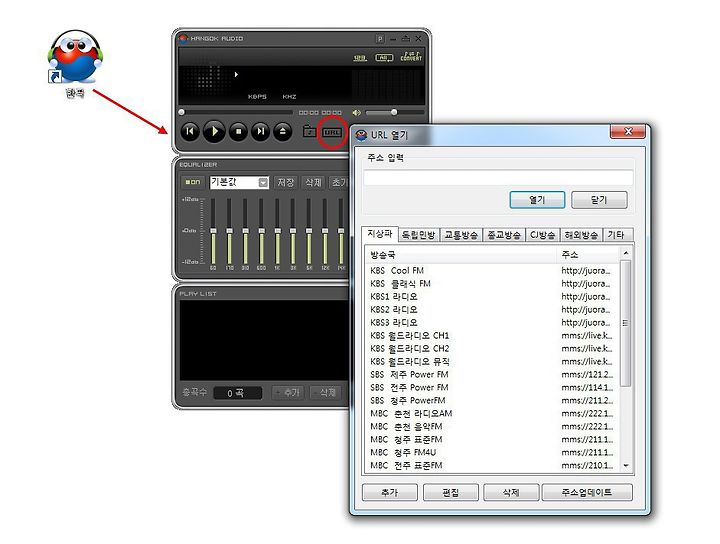Switch to the 기타 tab

[616, 235]
